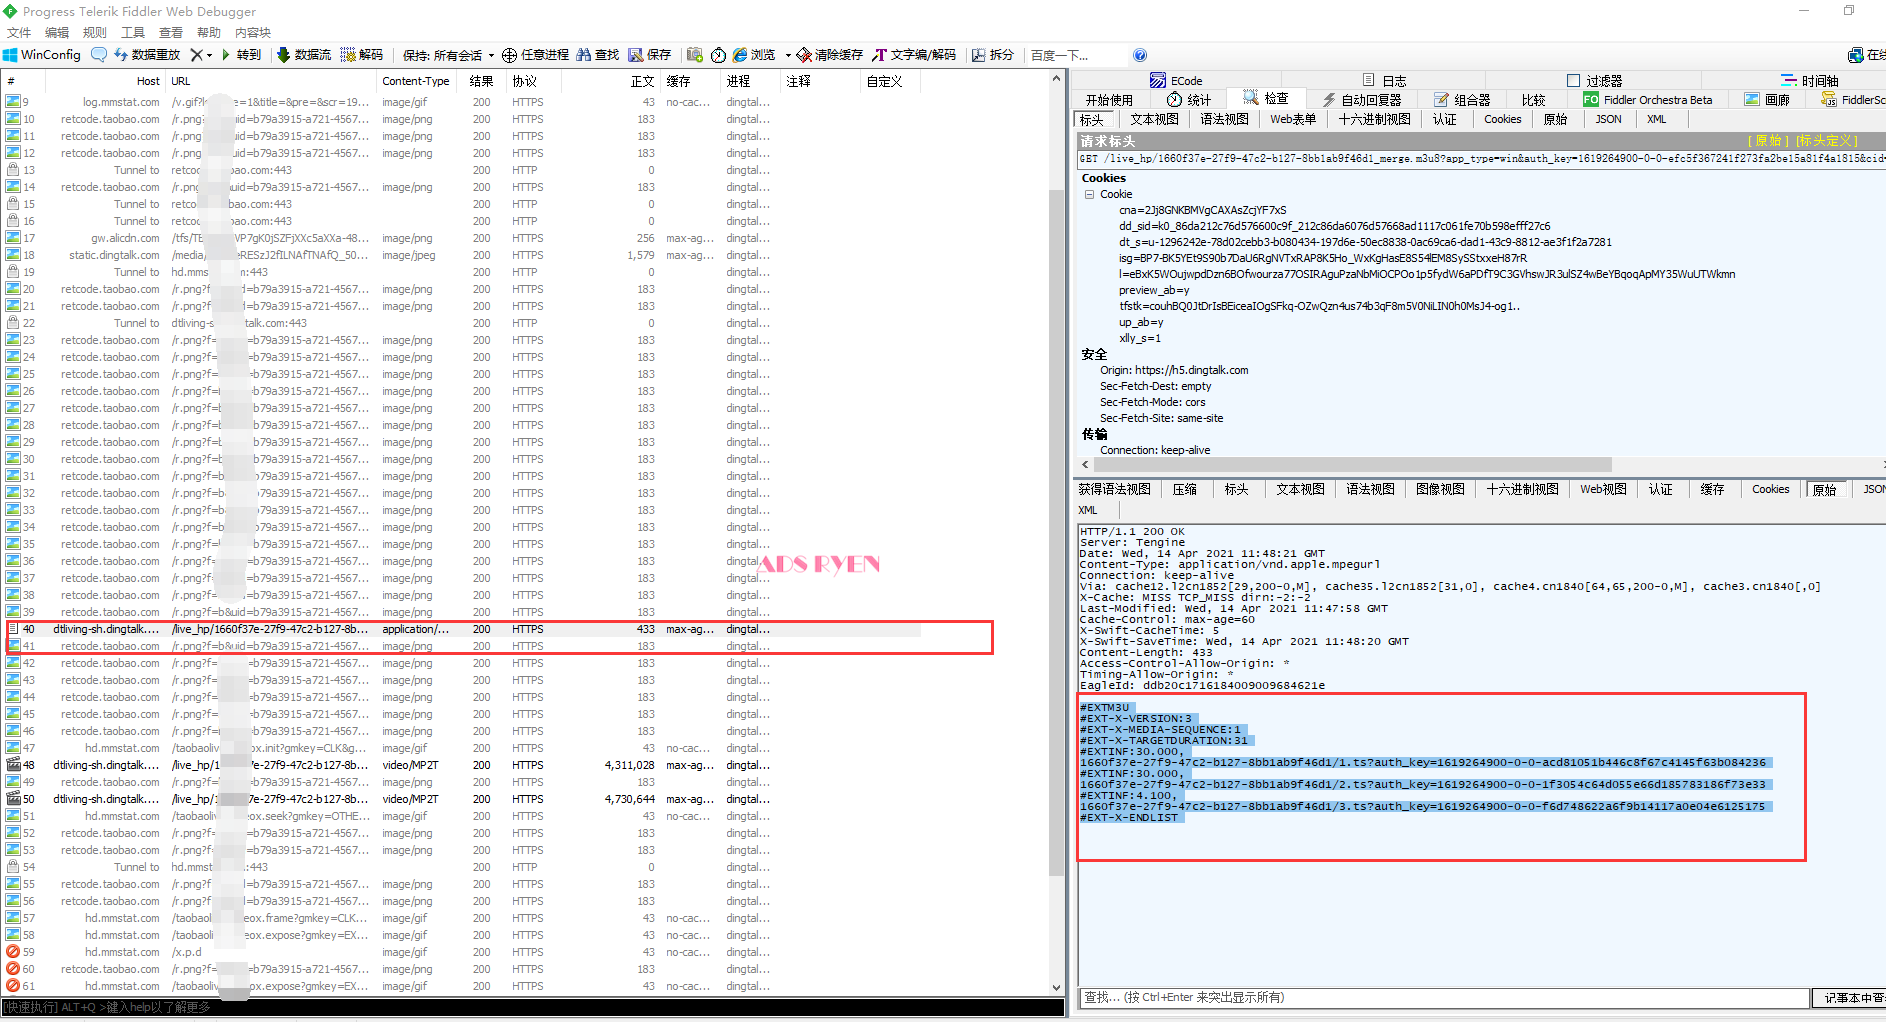Click the X remove sessions icon
Image resolution: width=1886 pixels, height=1022 pixels.
[196, 55]
